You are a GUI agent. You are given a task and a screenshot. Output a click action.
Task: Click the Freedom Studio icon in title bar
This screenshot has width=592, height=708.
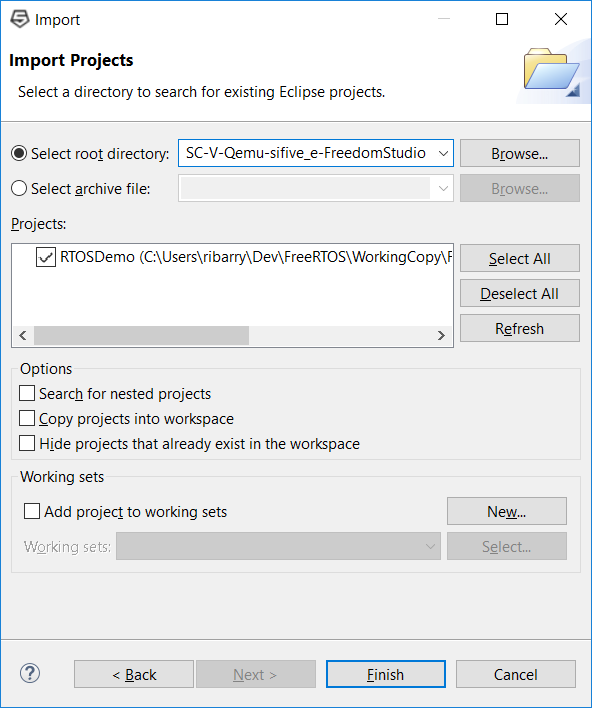(19, 19)
